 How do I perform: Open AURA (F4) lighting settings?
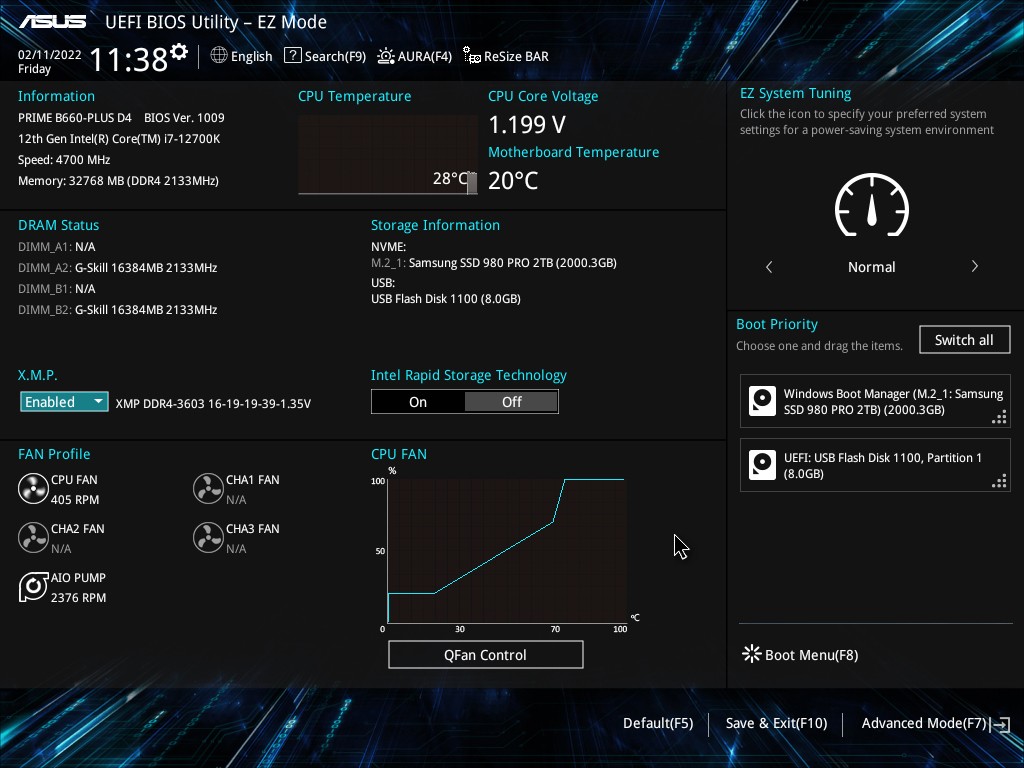point(414,56)
